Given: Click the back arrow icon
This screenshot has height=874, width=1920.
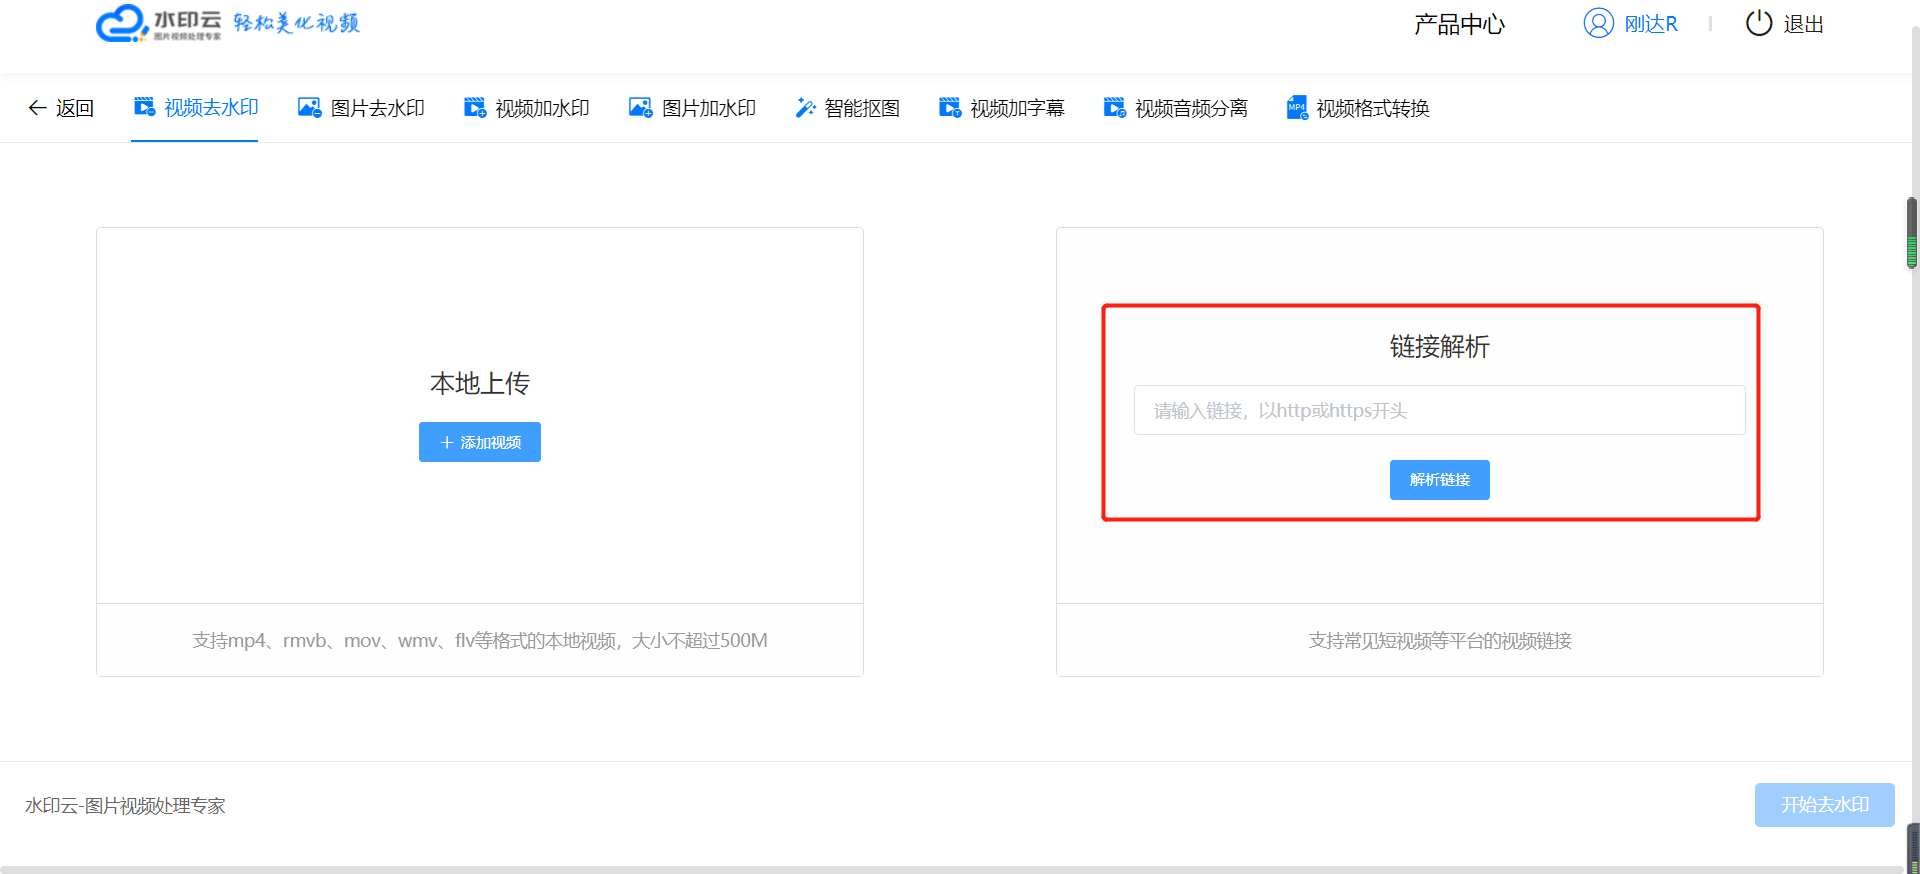Looking at the screenshot, I should click(x=37, y=108).
